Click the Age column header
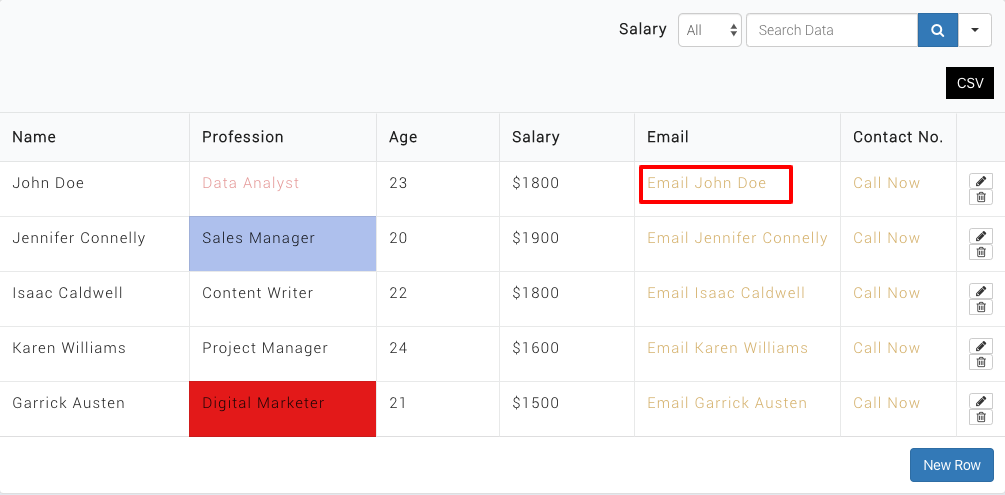 (403, 137)
